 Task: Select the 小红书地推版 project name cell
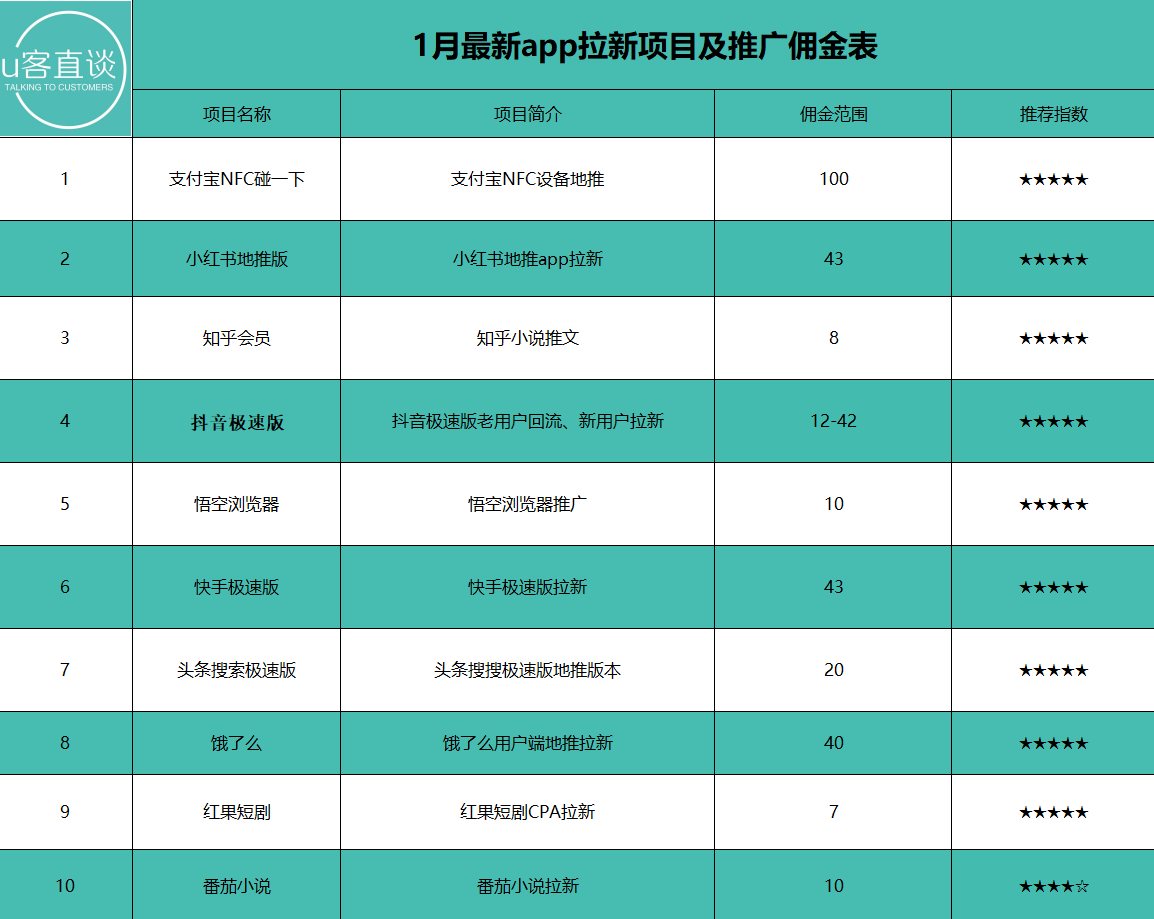[x=236, y=259]
